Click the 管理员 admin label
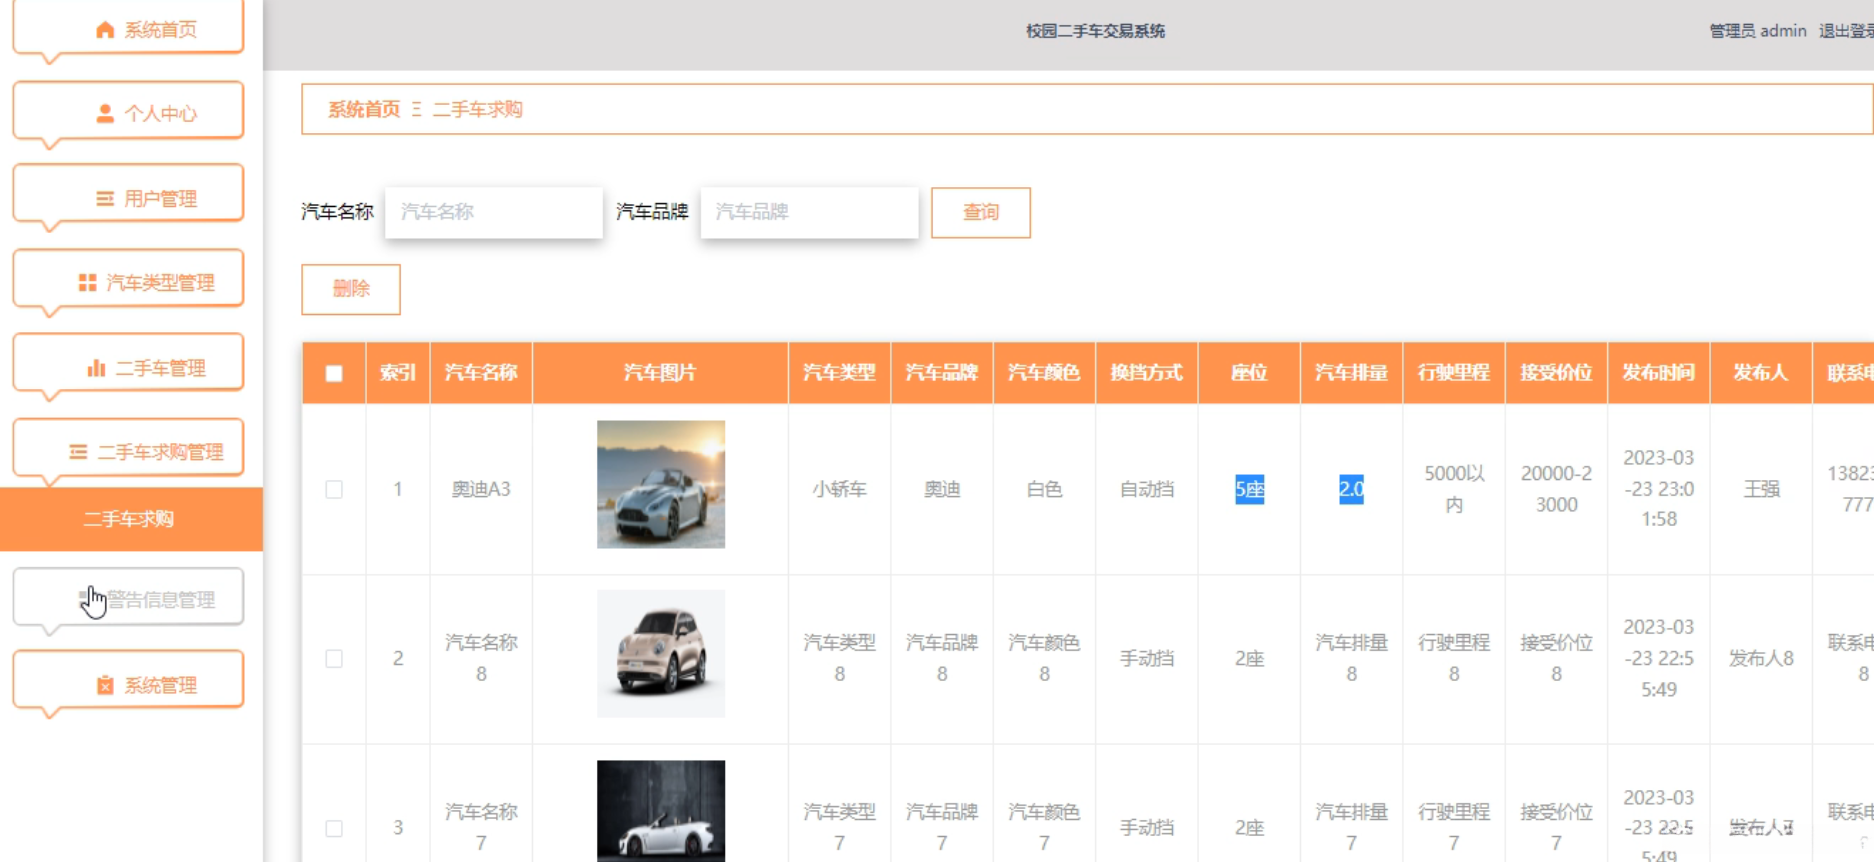Image resolution: width=1874 pixels, height=862 pixels. [x=1758, y=31]
